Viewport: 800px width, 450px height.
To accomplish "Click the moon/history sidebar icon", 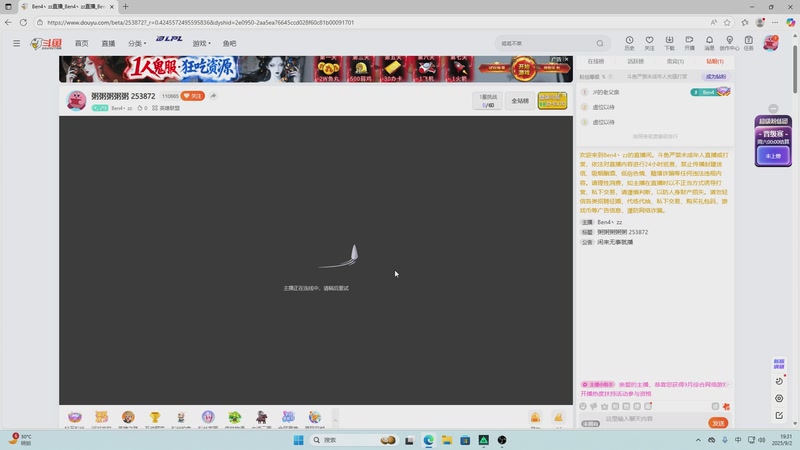I will 779,381.
